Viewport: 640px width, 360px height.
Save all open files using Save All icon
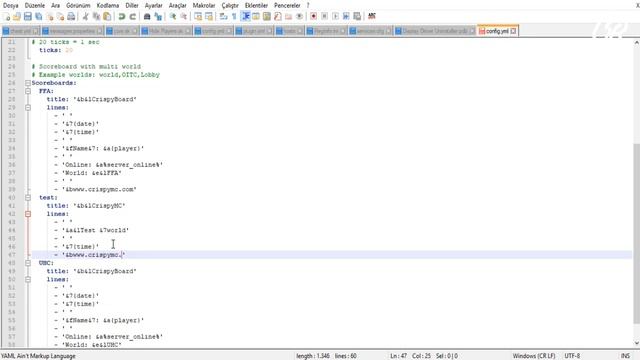click(x=39, y=17)
